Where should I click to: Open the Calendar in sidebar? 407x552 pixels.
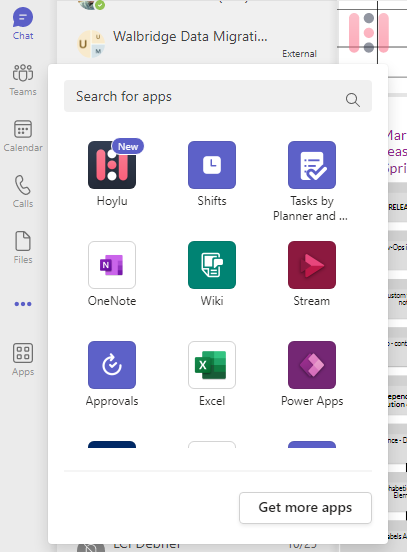tap(23, 136)
